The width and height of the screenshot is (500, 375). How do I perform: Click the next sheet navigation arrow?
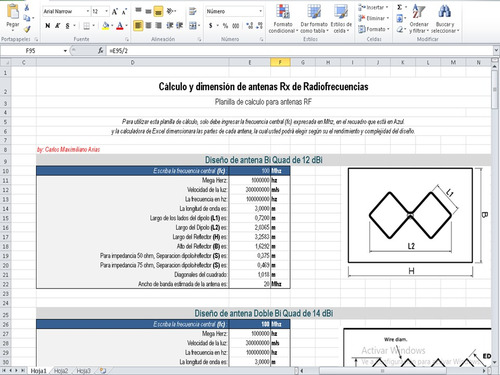(16, 370)
